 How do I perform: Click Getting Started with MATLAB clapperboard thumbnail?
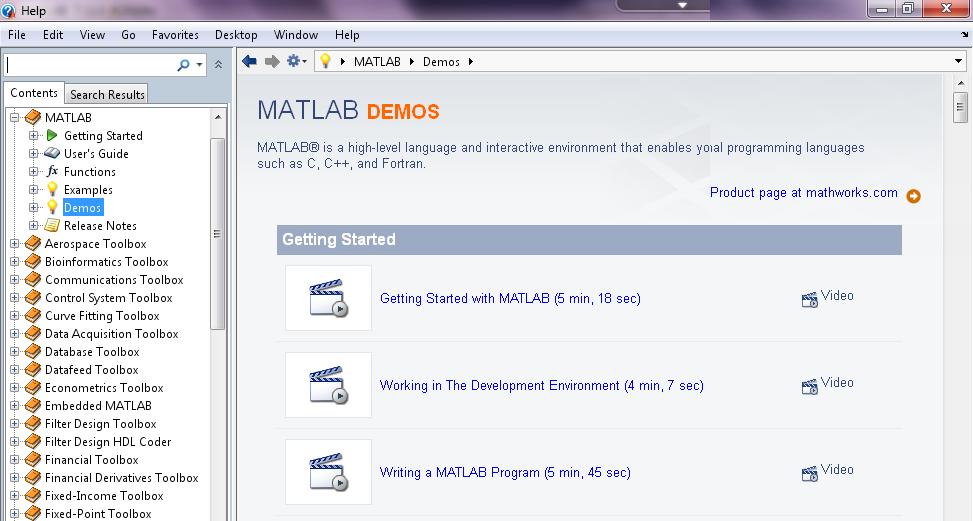click(328, 298)
